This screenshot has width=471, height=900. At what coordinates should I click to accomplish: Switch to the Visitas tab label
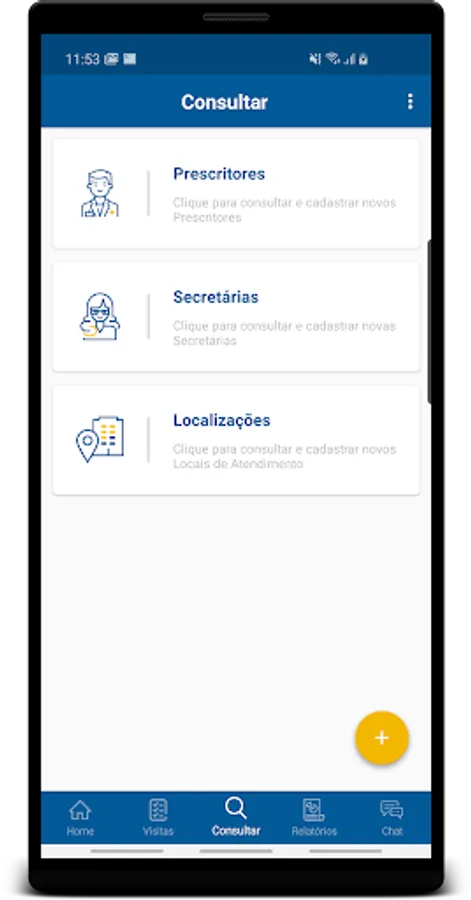tap(158, 831)
